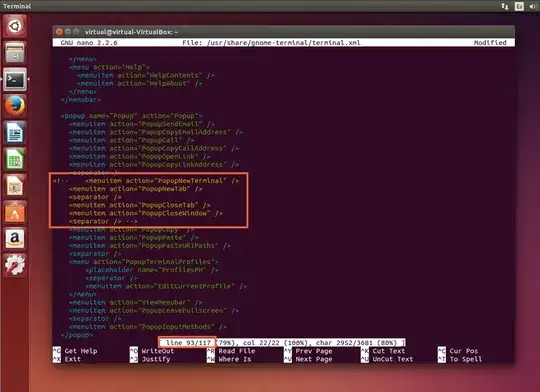Click the placeholder ProfilesPH line
540x392 pixels.
pyautogui.click(x=152, y=270)
